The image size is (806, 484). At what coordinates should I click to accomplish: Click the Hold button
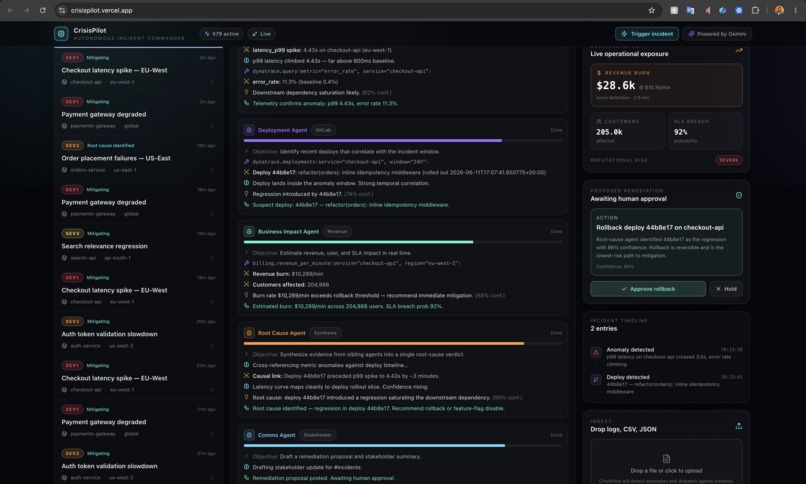(x=726, y=289)
